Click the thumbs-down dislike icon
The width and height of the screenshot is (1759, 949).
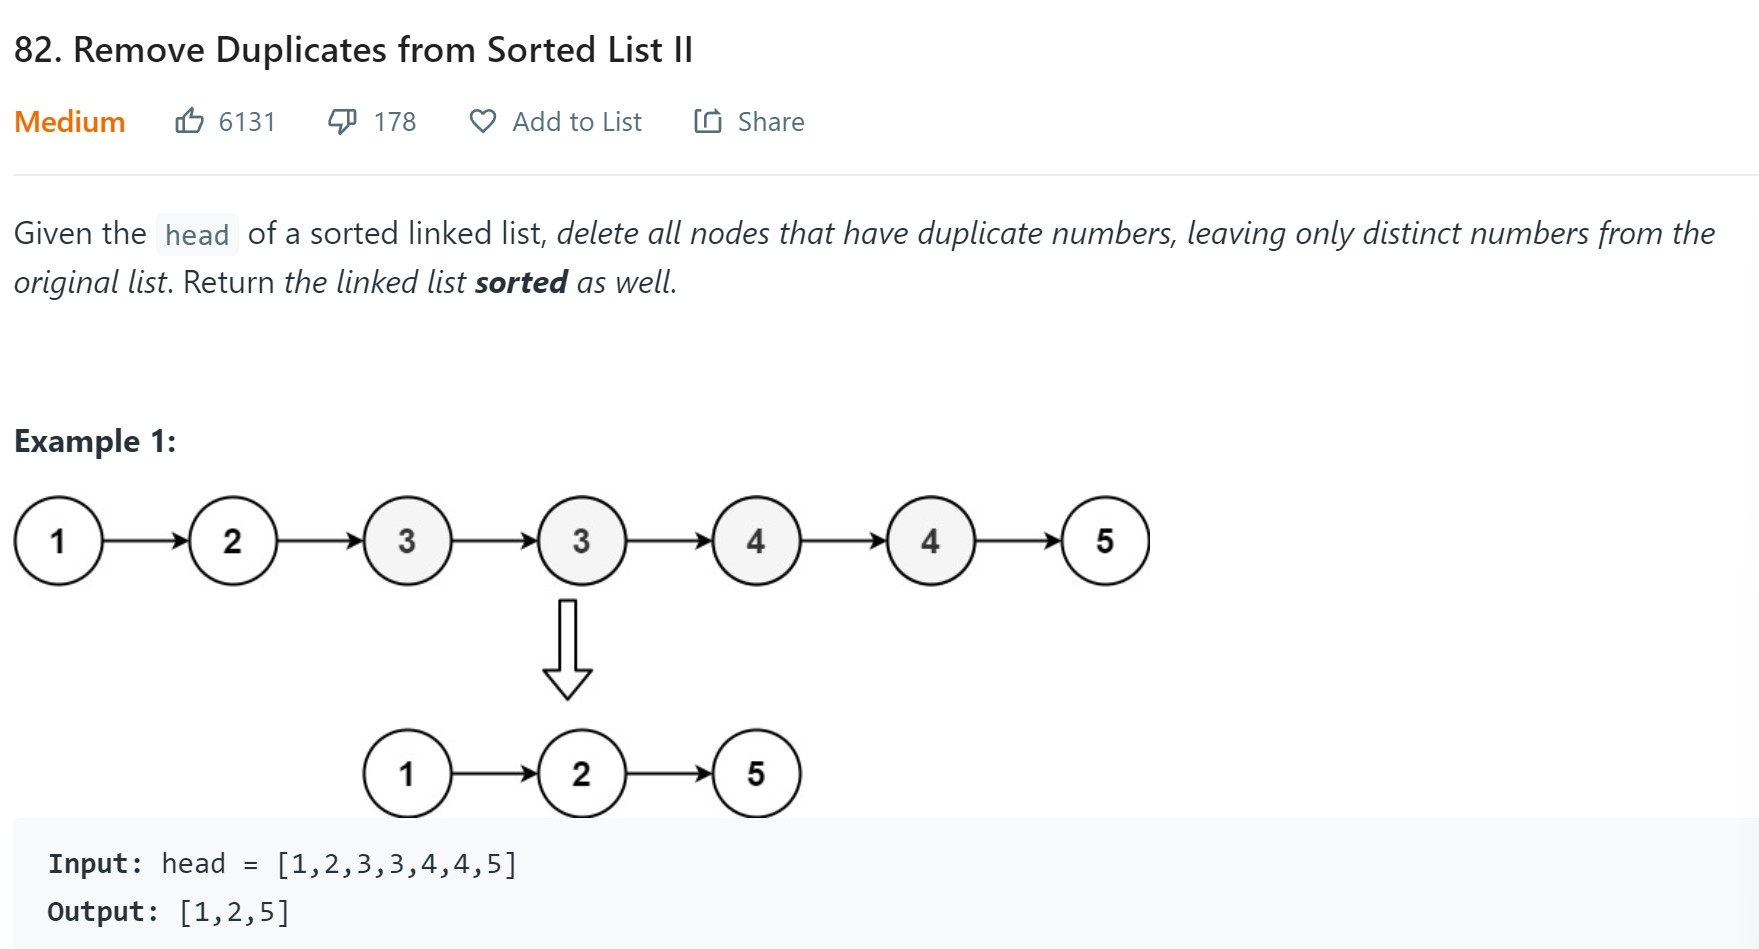pos(342,121)
